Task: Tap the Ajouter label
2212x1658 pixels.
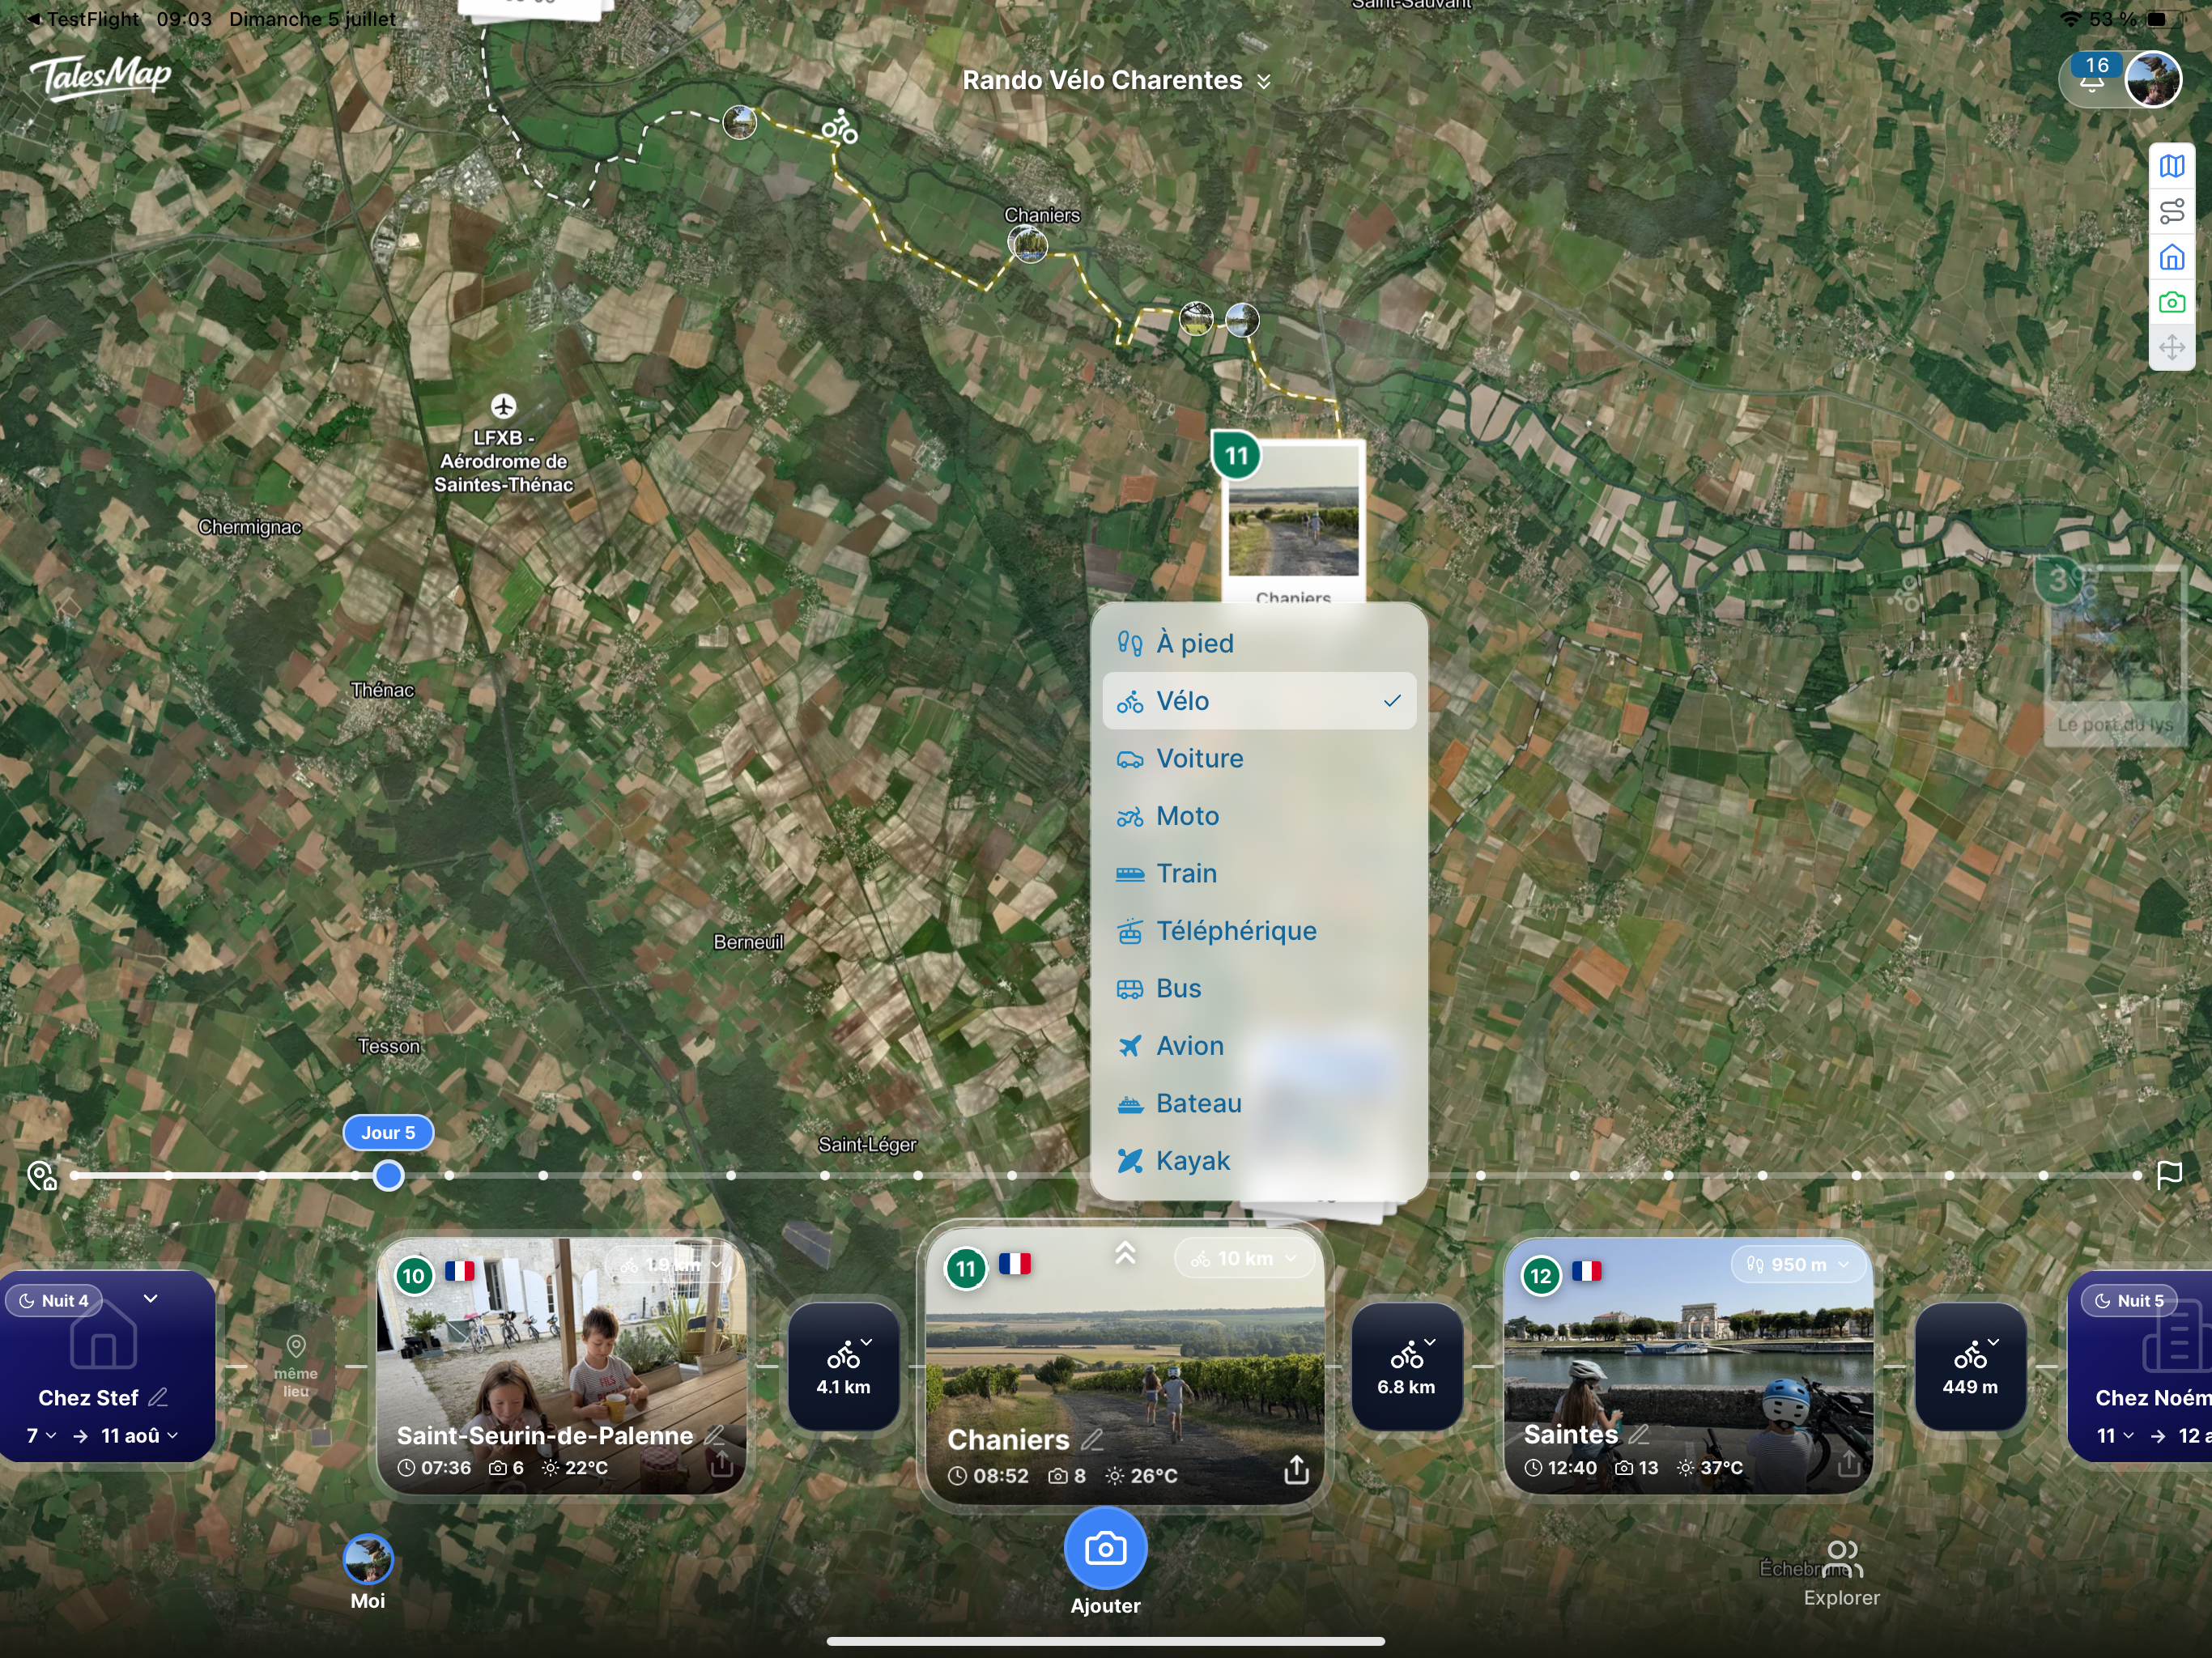Action: [1105, 1606]
